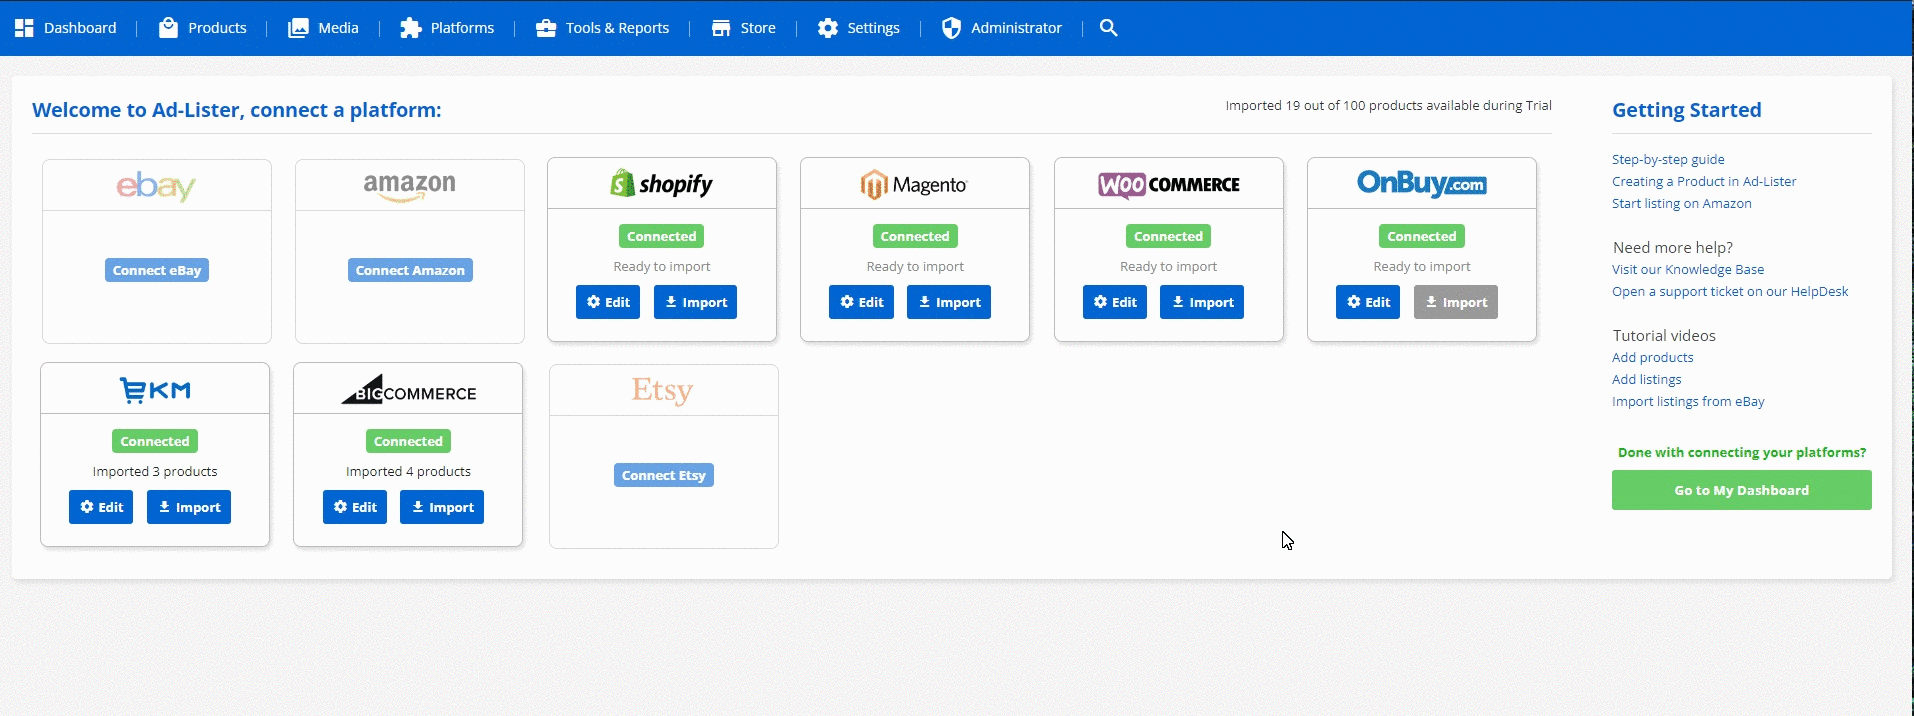Click 'Imported 4 products' text on BigCommerce

[408, 471]
